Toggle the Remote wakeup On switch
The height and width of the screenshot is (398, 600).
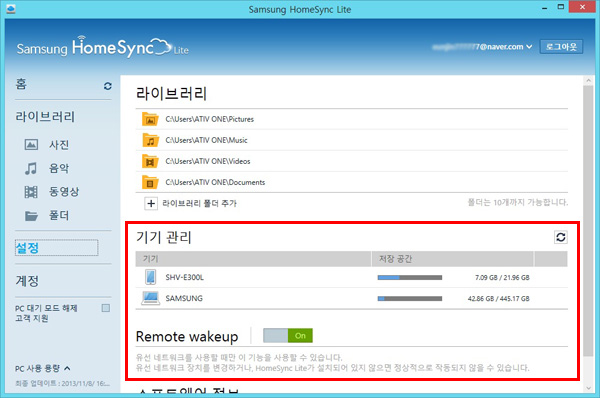click(288, 336)
